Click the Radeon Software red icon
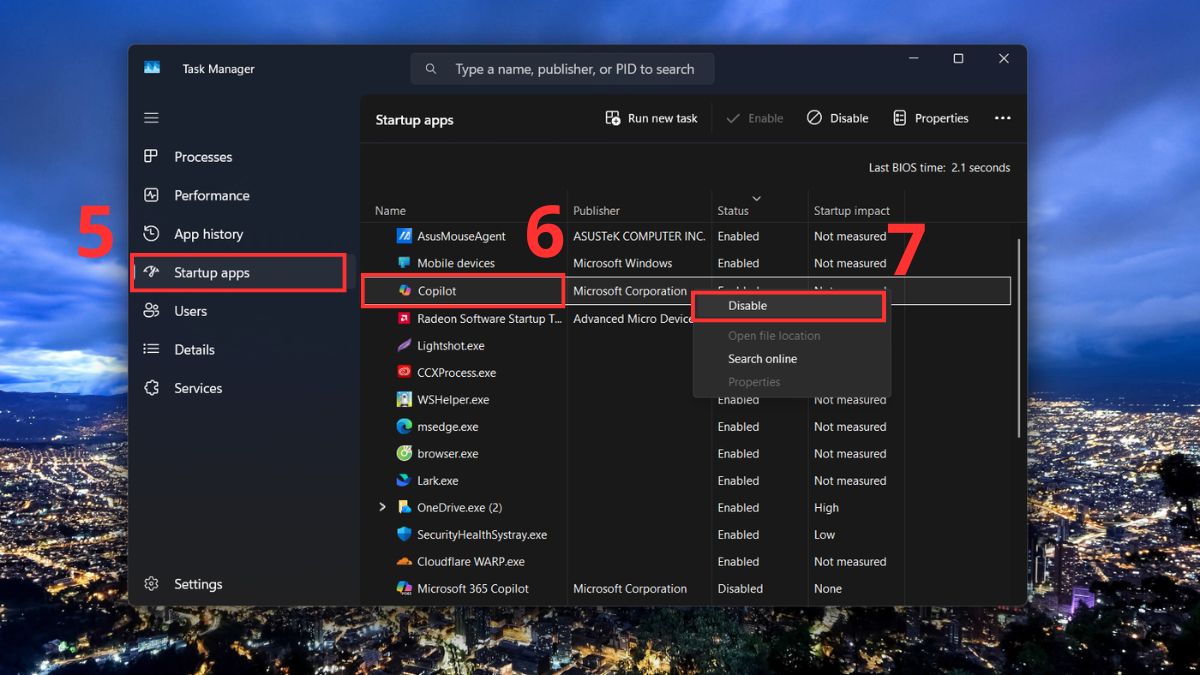The image size is (1200, 675). click(404, 318)
